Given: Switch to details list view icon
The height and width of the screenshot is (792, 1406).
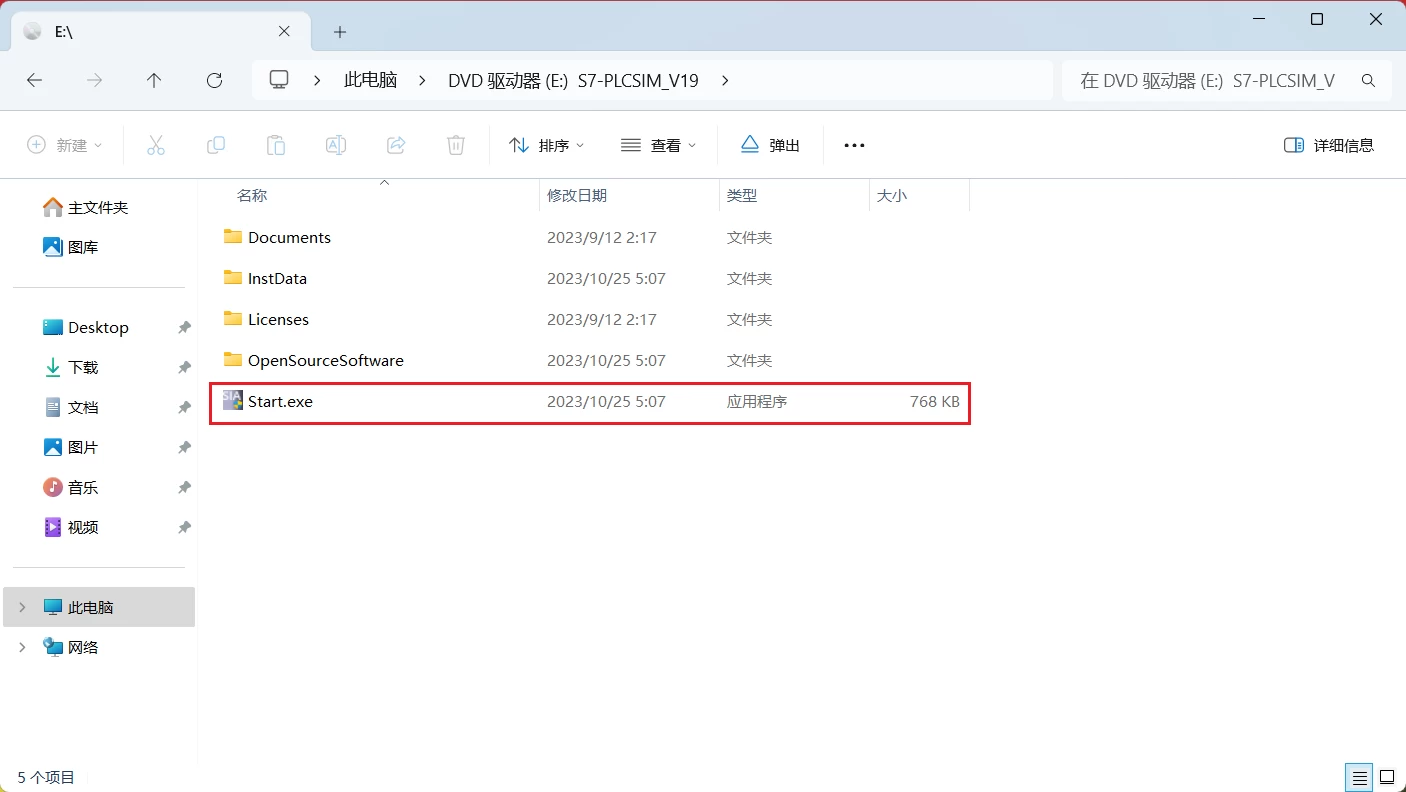Looking at the screenshot, I should click(1360, 777).
